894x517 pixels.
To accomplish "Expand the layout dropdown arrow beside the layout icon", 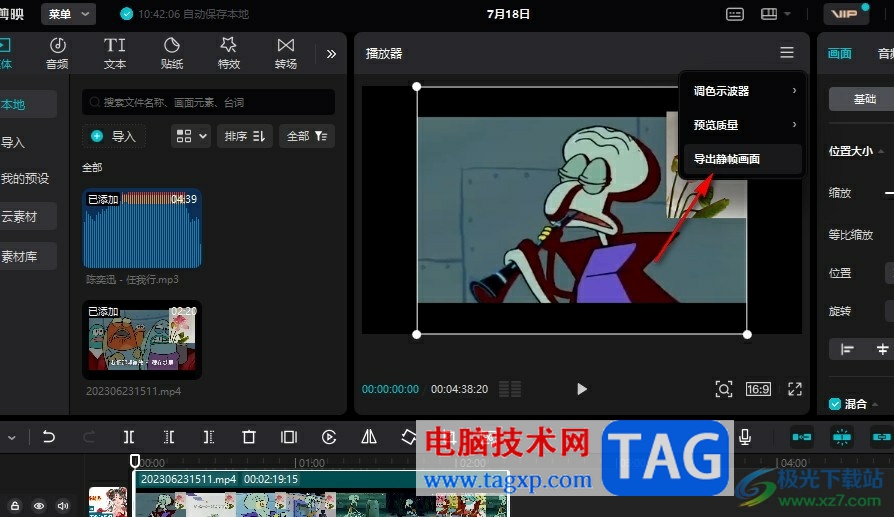I will (787, 14).
